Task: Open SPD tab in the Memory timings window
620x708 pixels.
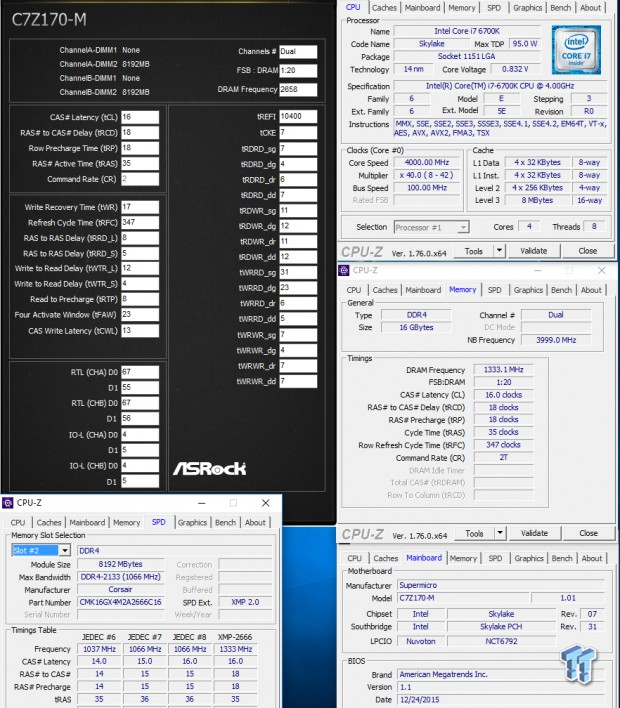Action: tap(494, 290)
